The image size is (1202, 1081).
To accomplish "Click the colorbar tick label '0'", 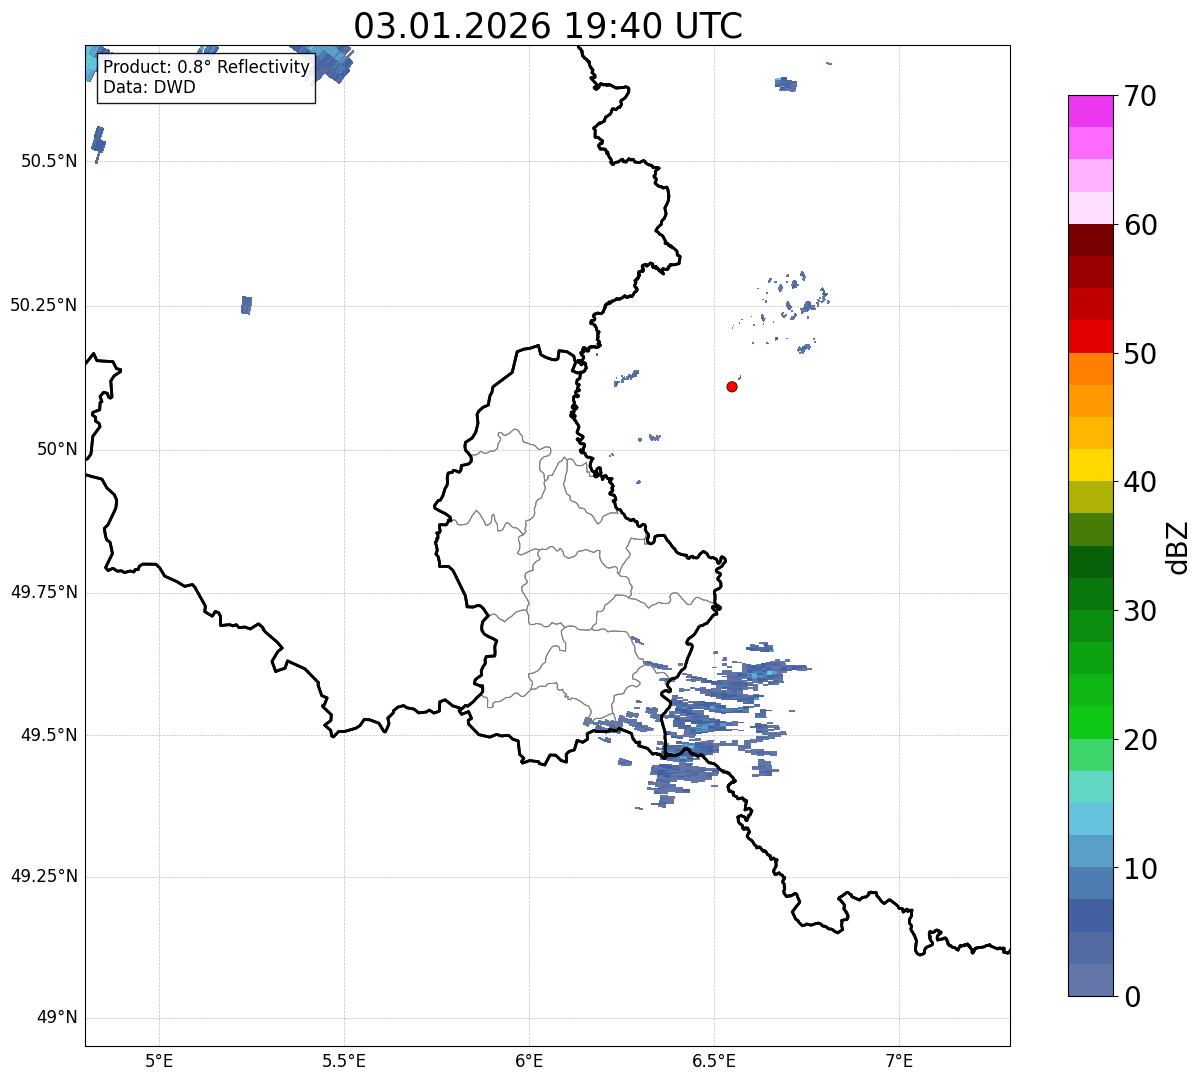I will point(1131,997).
